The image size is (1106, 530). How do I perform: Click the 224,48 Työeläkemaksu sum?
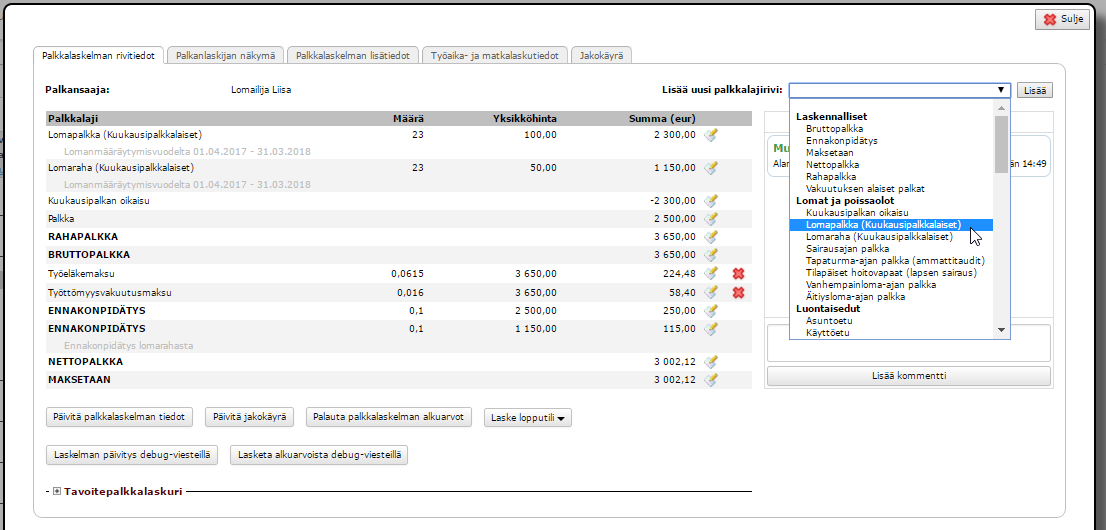(x=681, y=274)
